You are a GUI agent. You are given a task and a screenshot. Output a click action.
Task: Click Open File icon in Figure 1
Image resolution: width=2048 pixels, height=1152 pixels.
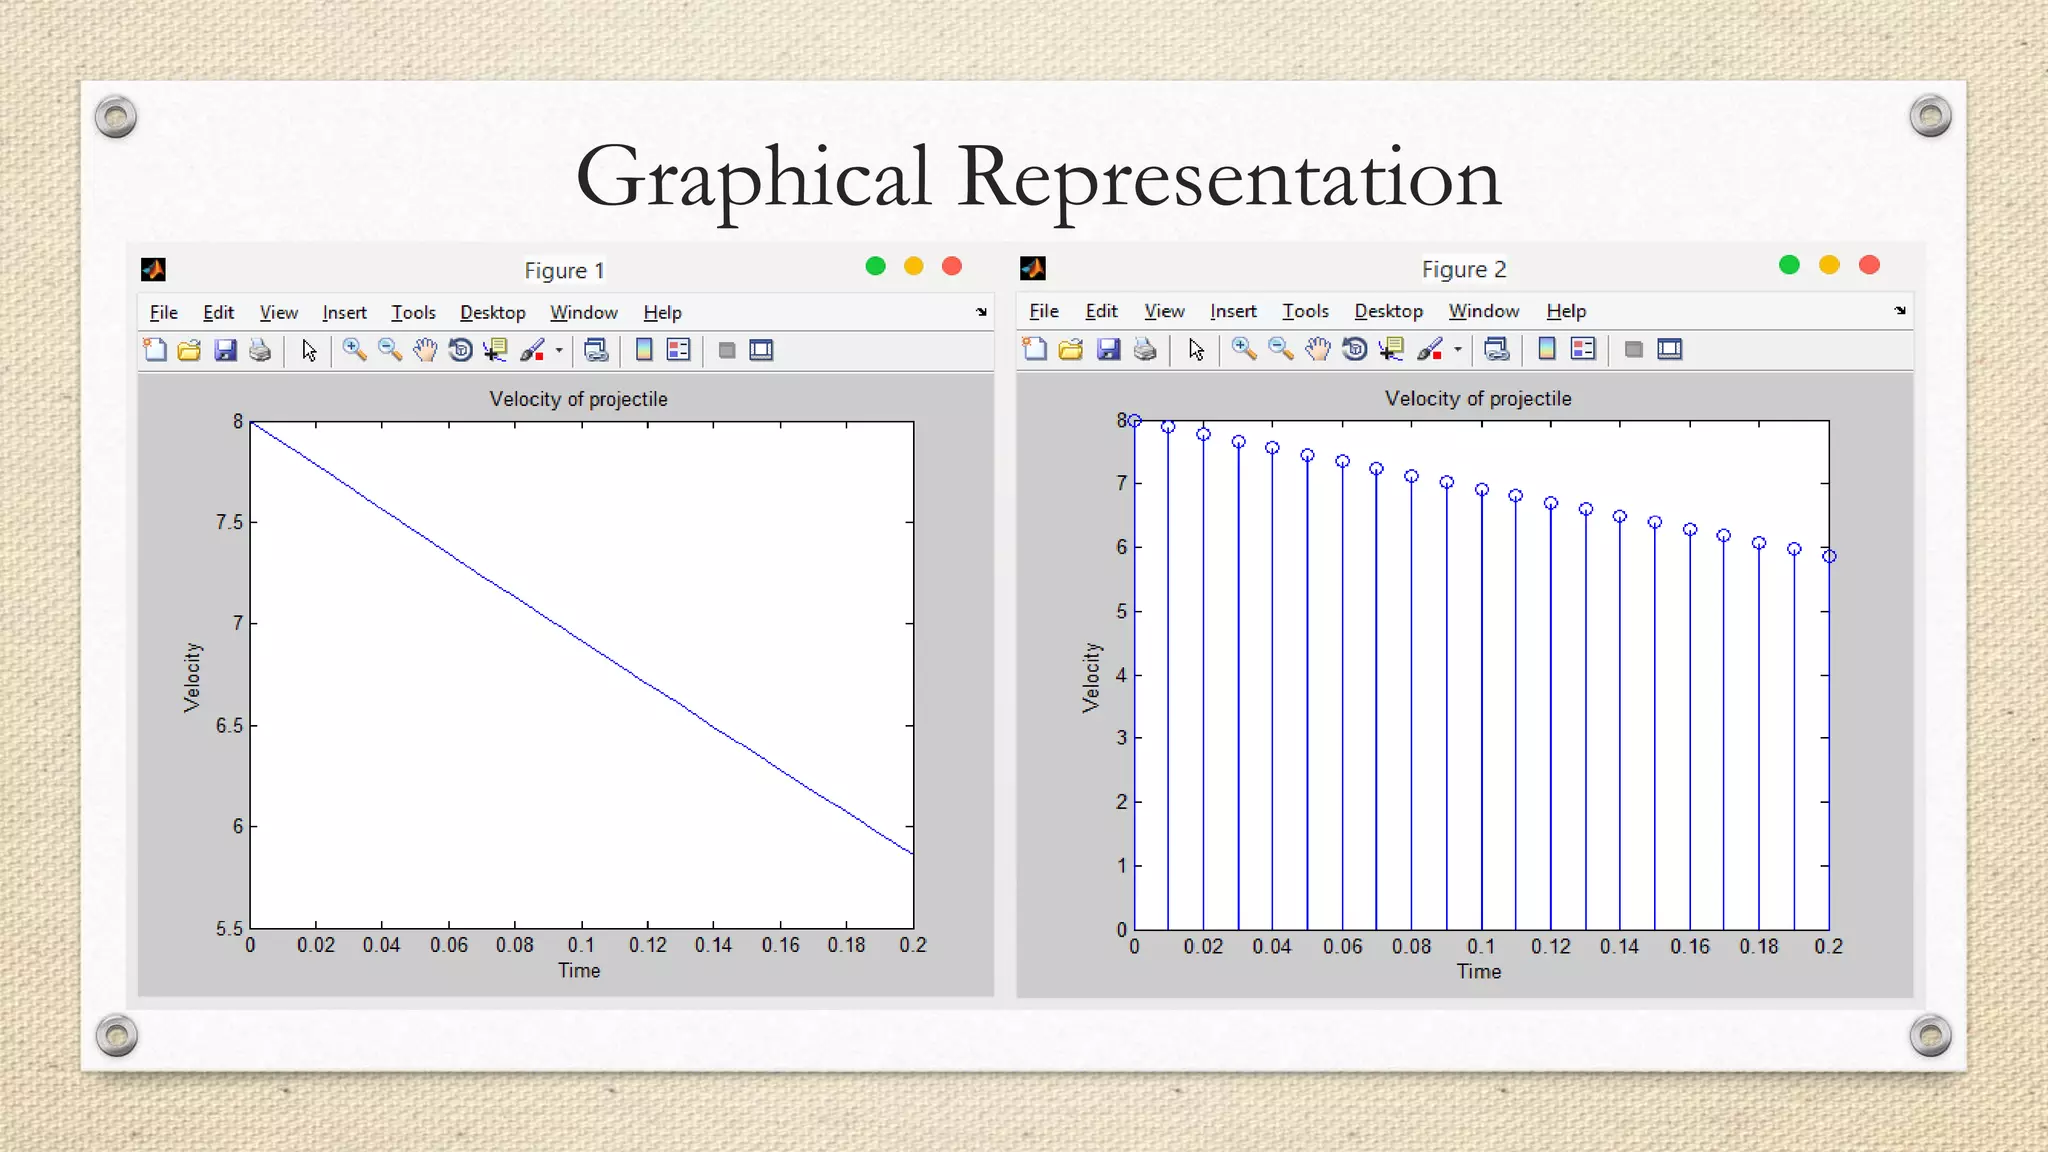pos(189,350)
